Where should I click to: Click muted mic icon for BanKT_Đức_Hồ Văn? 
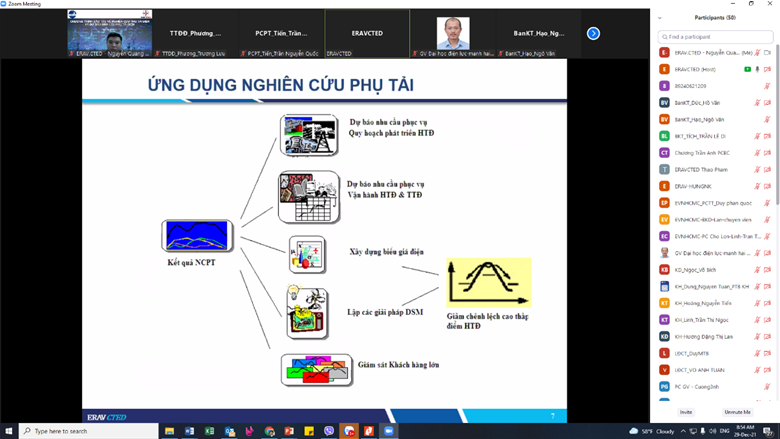point(757,103)
